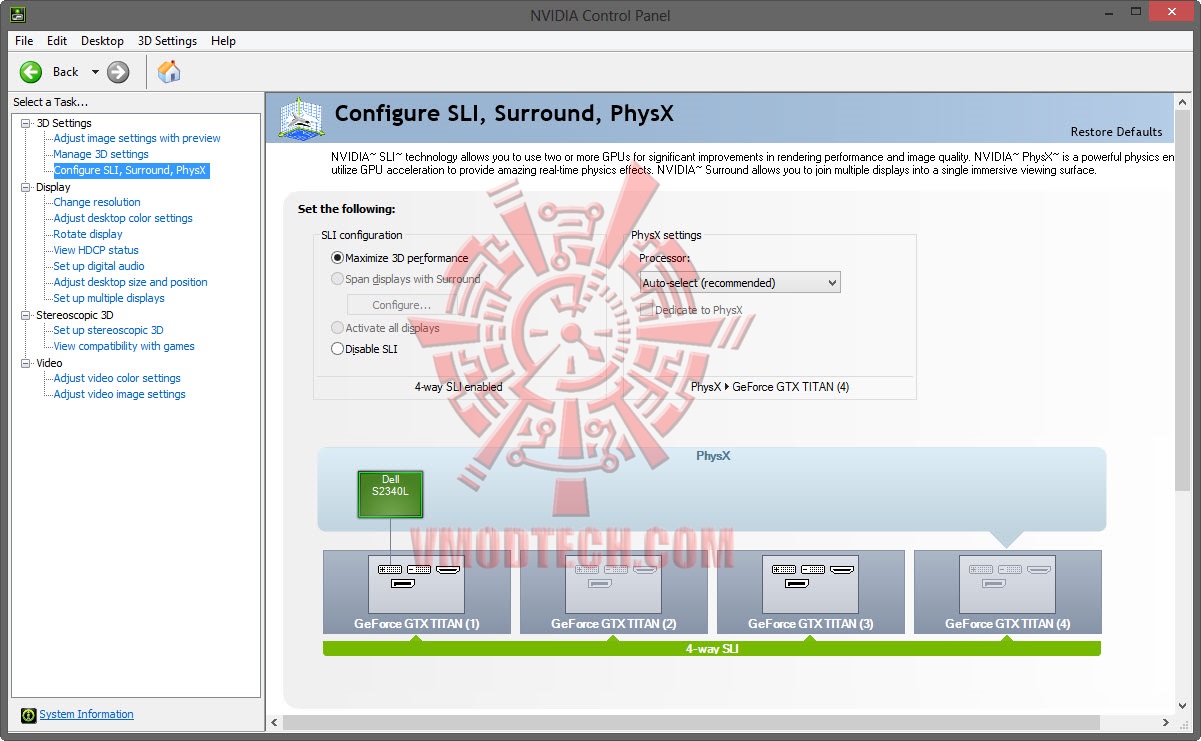This screenshot has height=741, width=1201.
Task: Toggle the Dedicate to PhysX checkbox
Action: 646,310
